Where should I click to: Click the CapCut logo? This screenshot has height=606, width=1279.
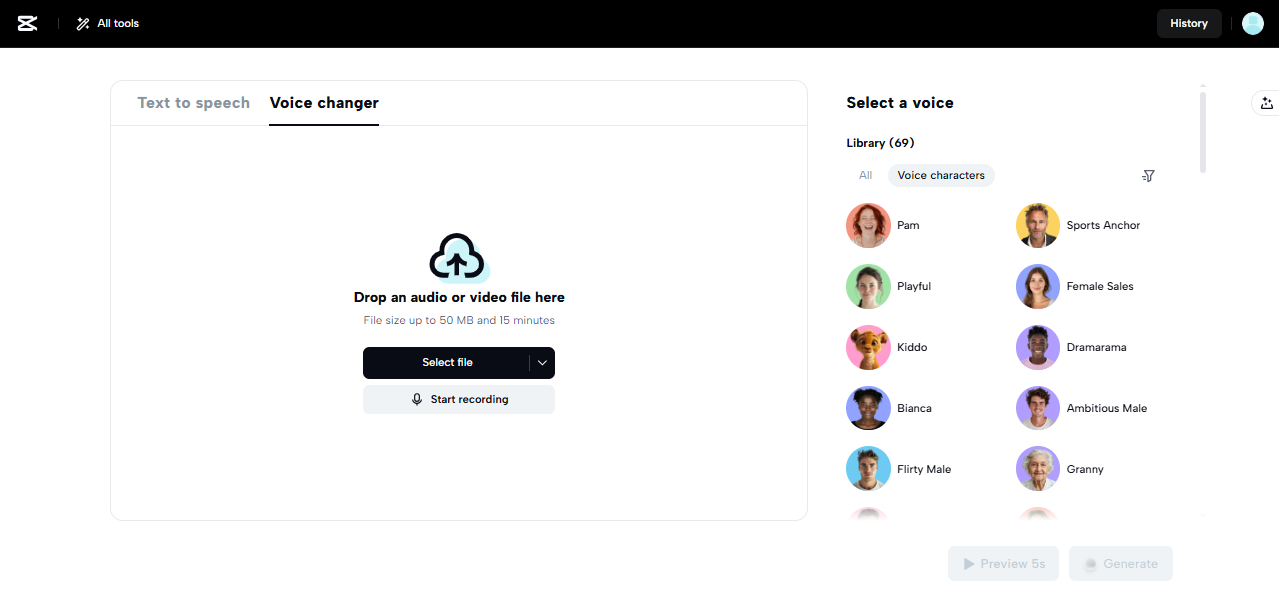(x=27, y=22)
